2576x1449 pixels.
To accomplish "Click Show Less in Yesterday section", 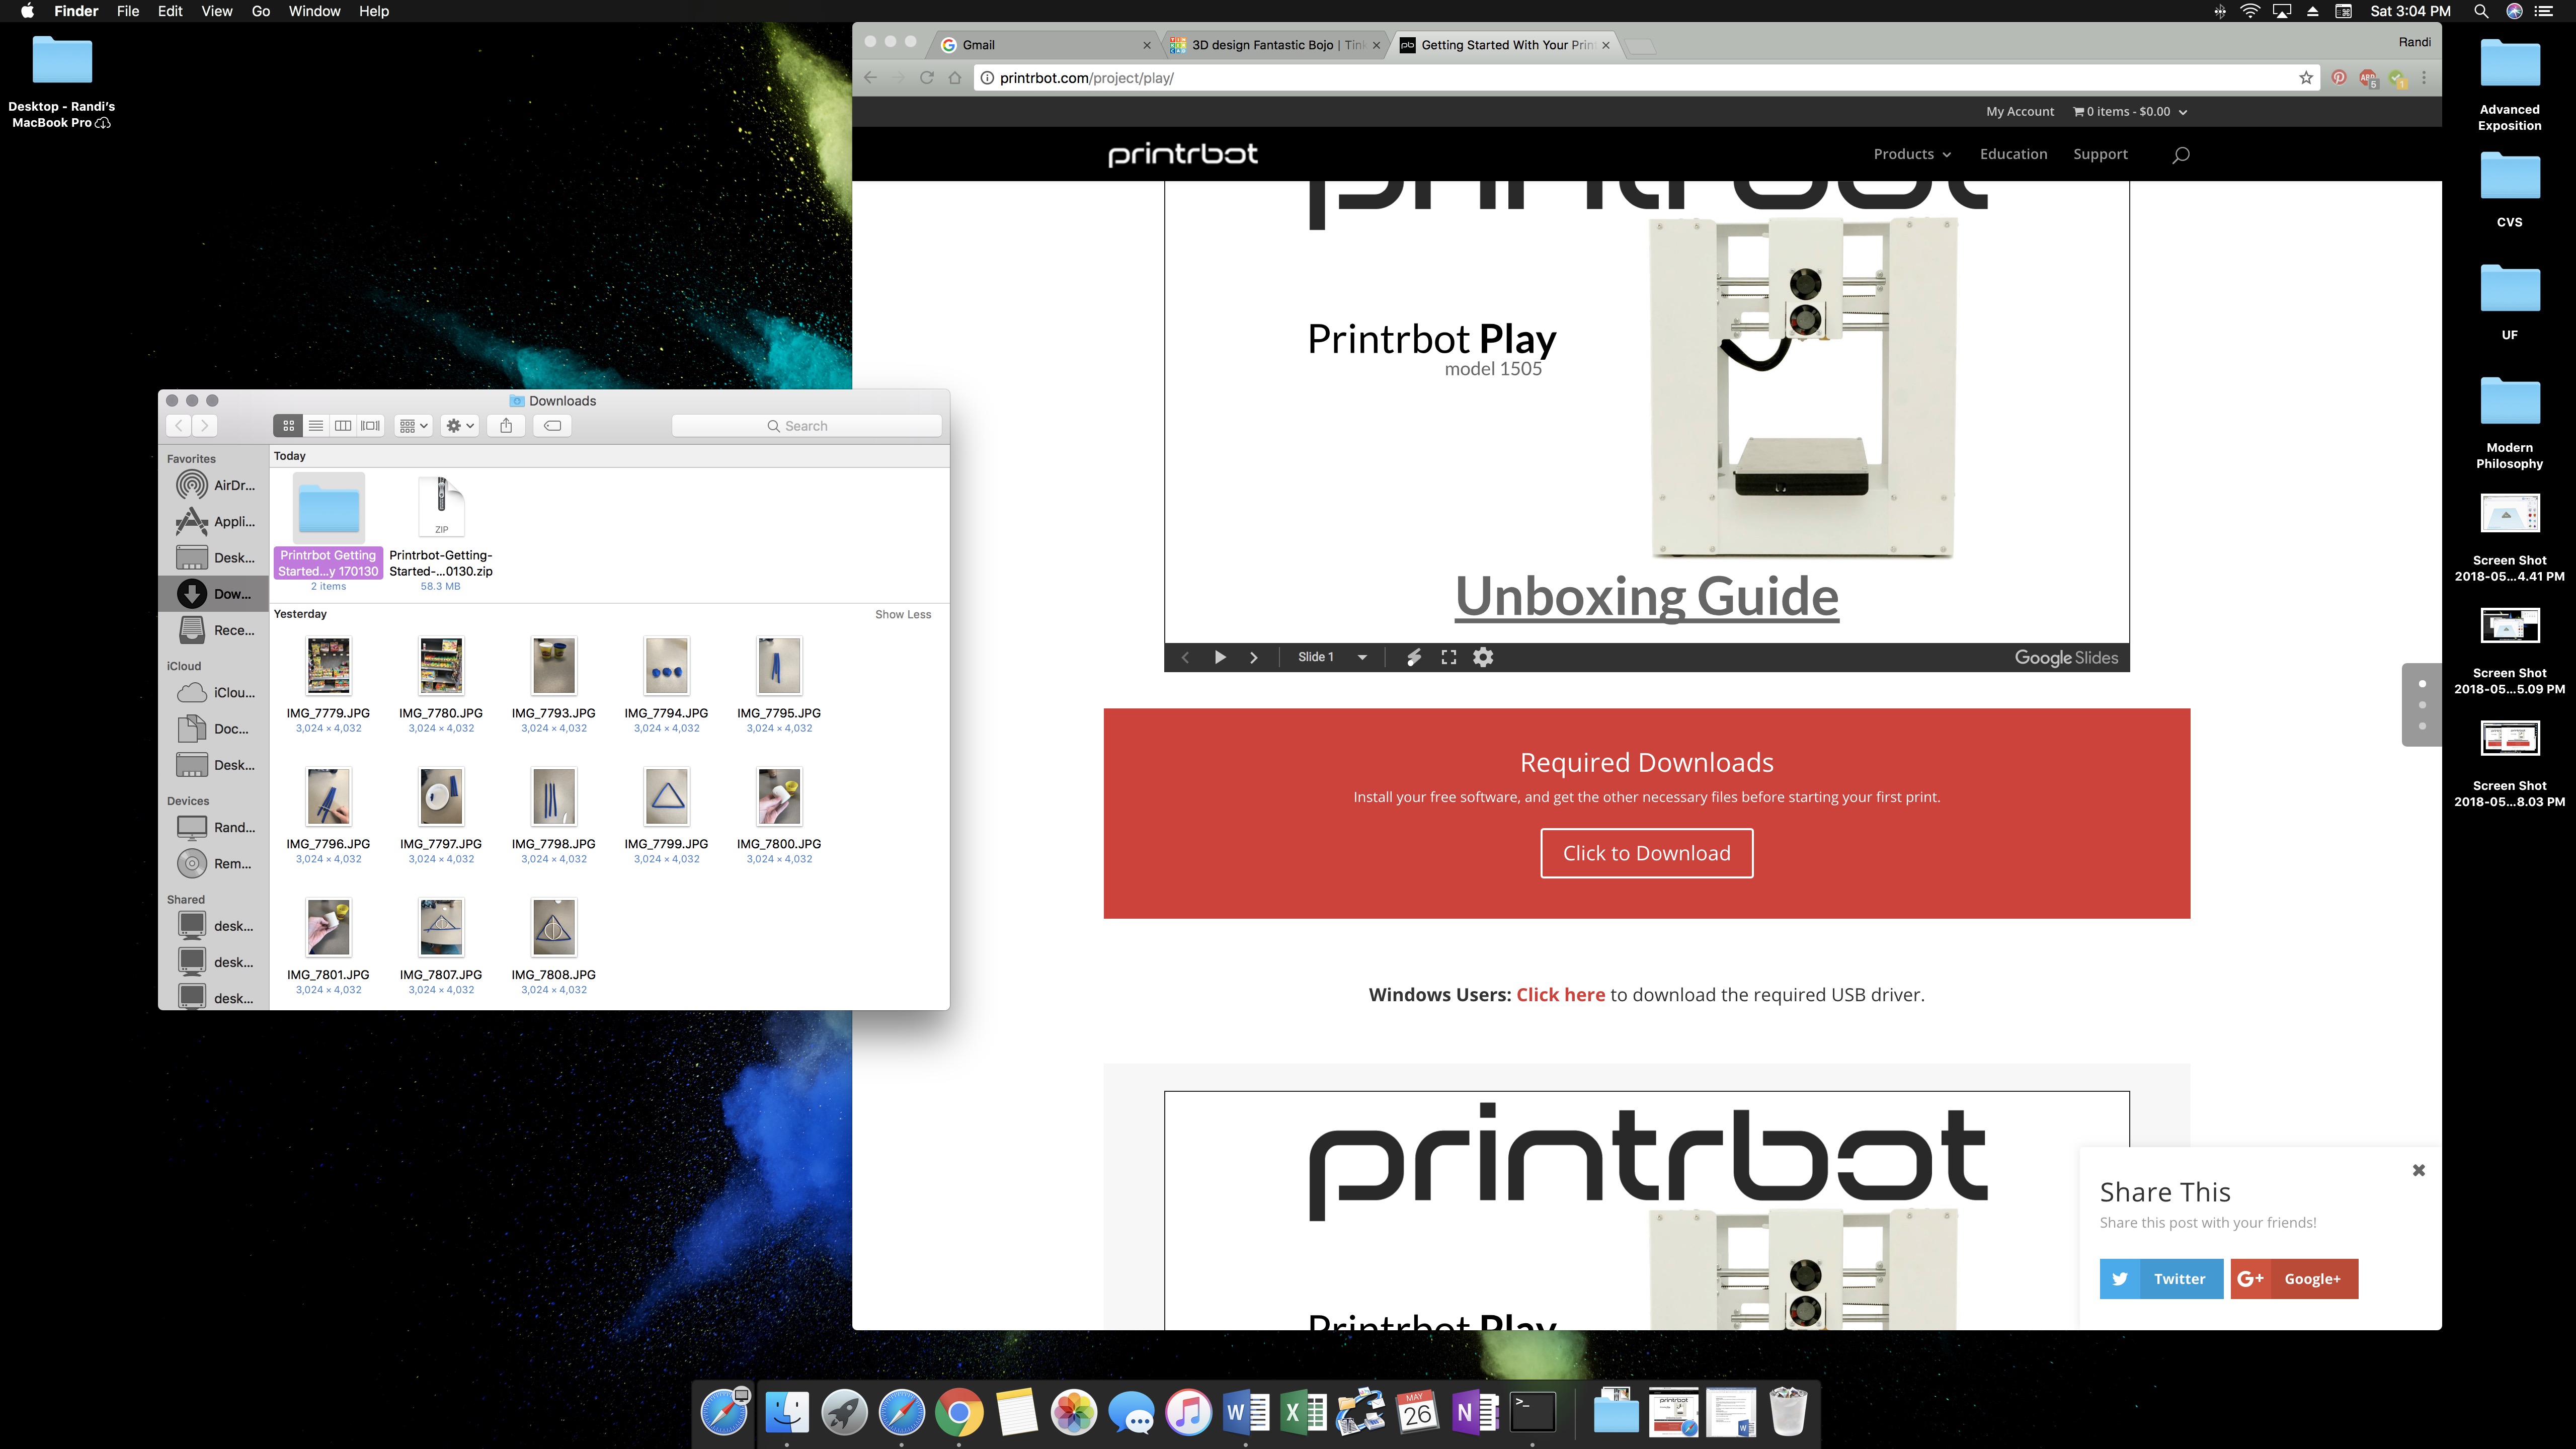I will tap(902, 615).
